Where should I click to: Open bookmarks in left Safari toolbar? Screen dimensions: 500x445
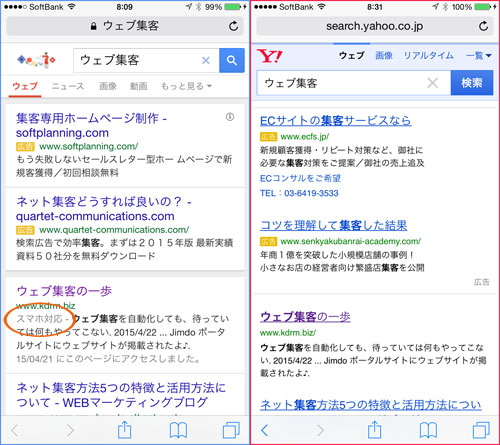point(178,430)
